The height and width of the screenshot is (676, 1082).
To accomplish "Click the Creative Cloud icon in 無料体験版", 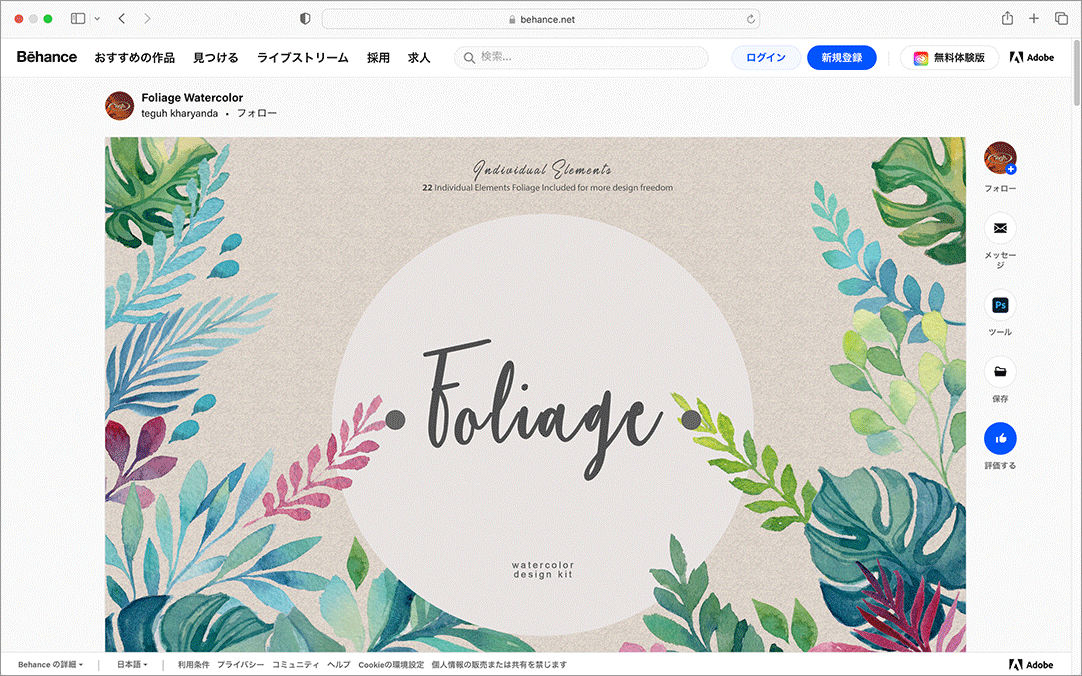I will (921, 59).
